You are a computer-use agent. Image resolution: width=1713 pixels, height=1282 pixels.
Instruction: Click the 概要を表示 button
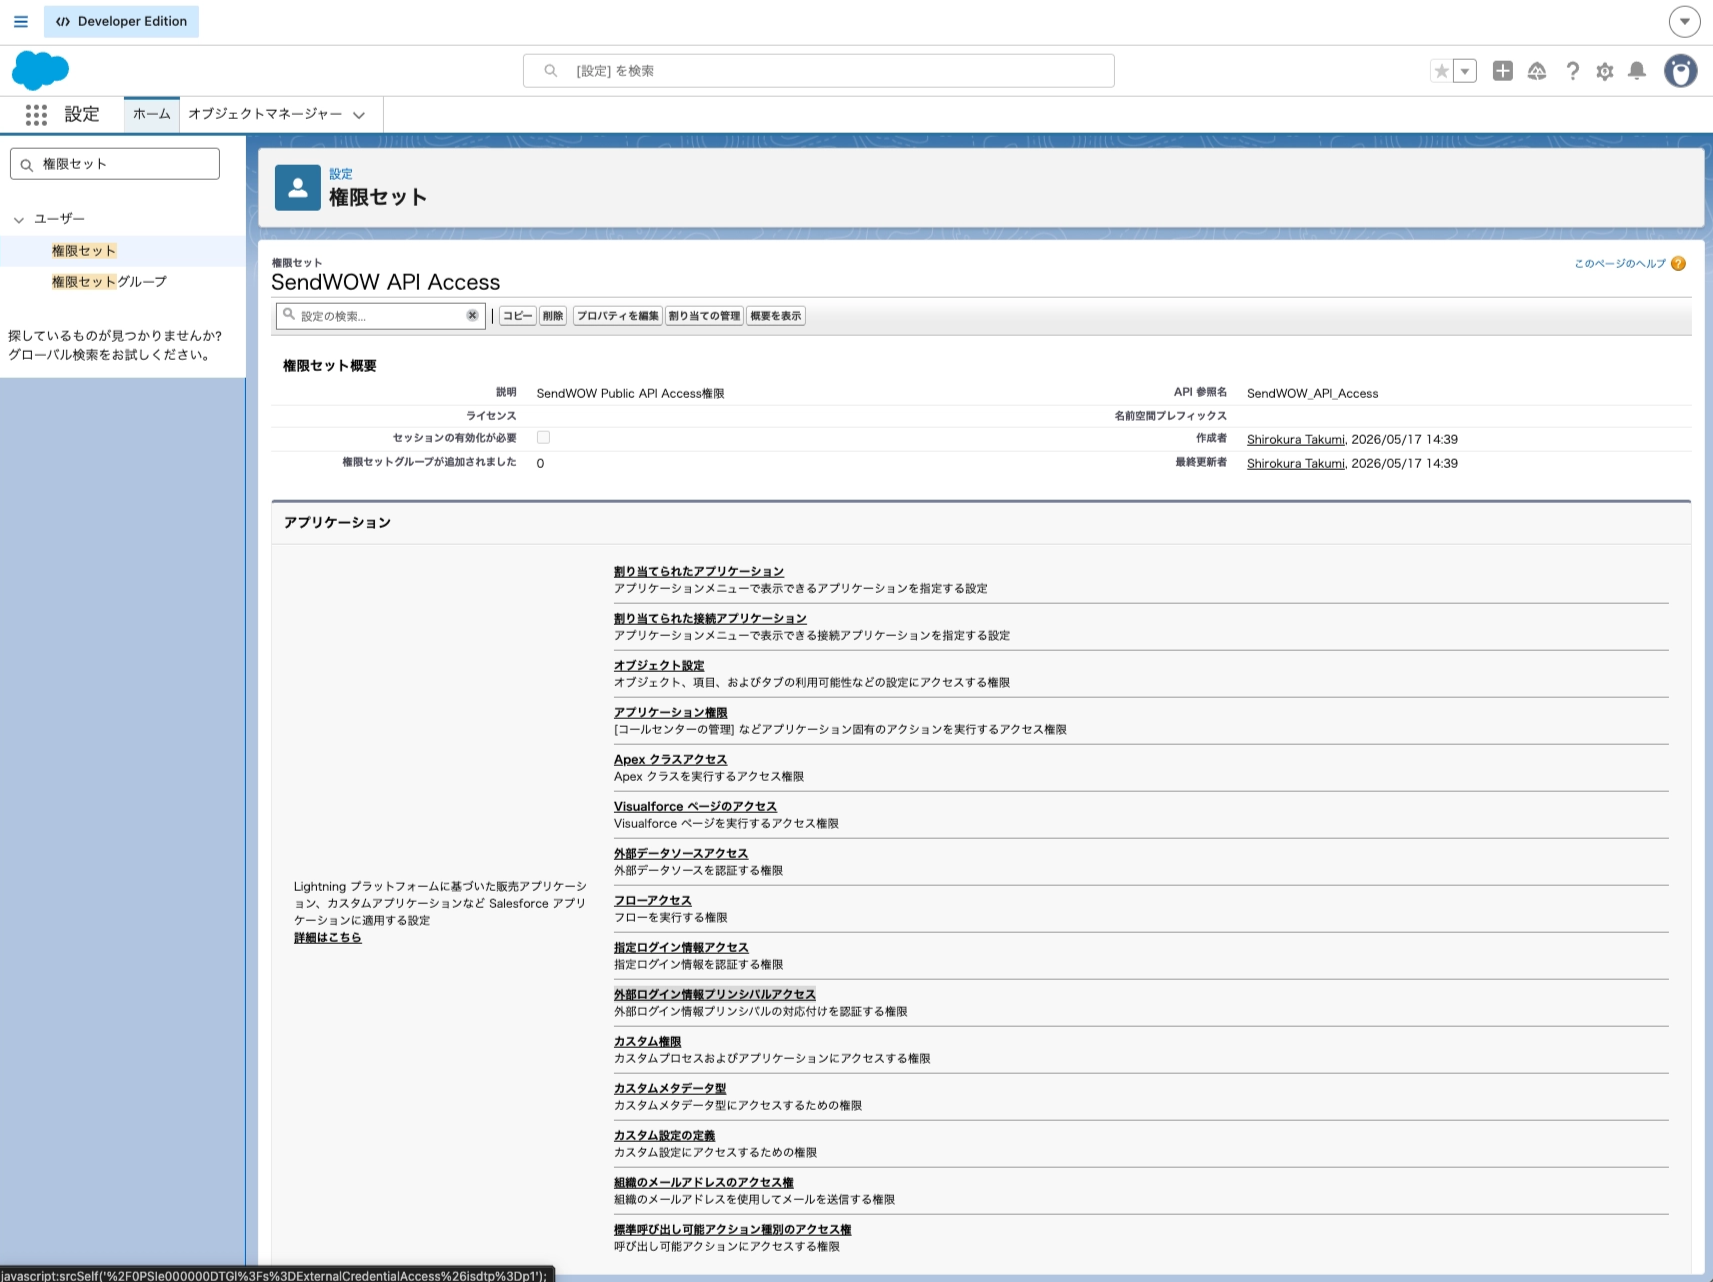point(776,316)
